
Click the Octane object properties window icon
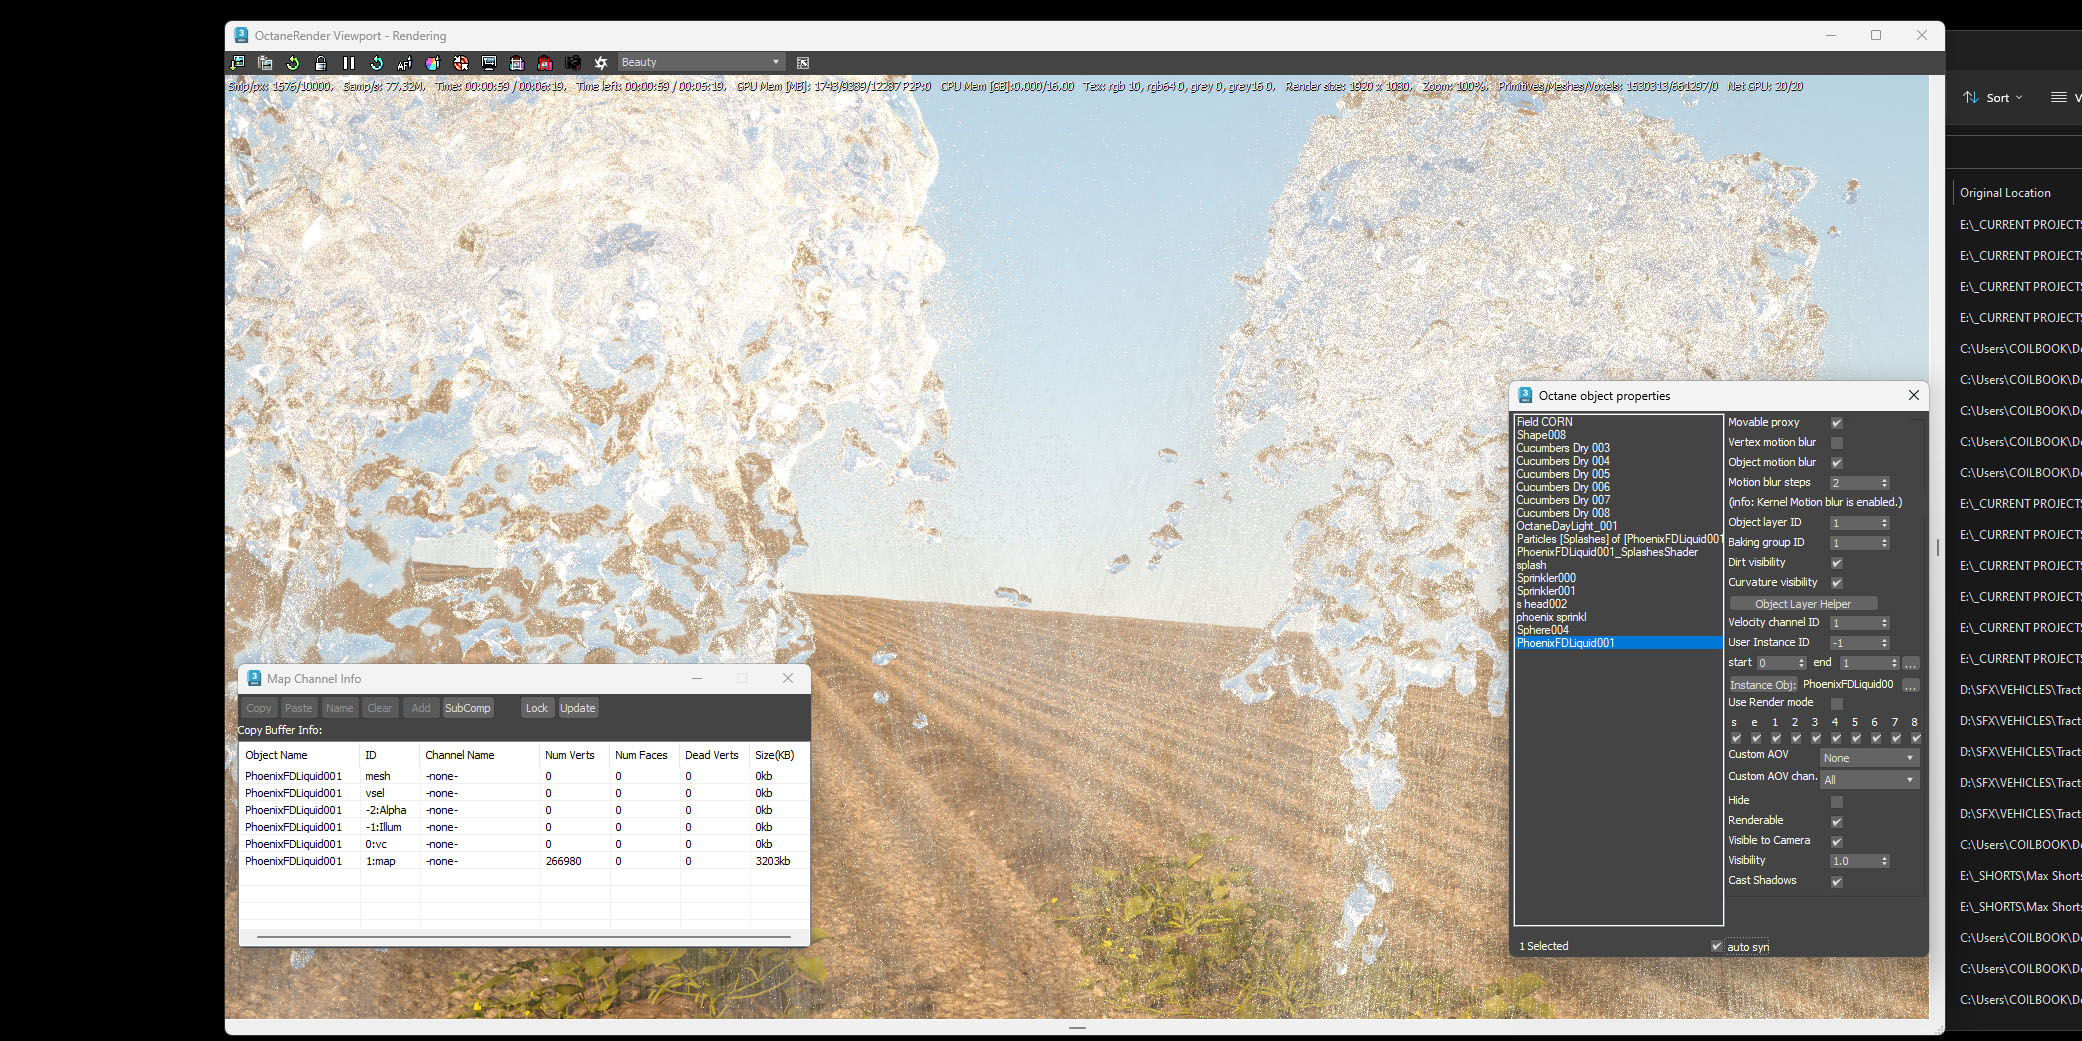pyautogui.click(x=1525, y=395)
